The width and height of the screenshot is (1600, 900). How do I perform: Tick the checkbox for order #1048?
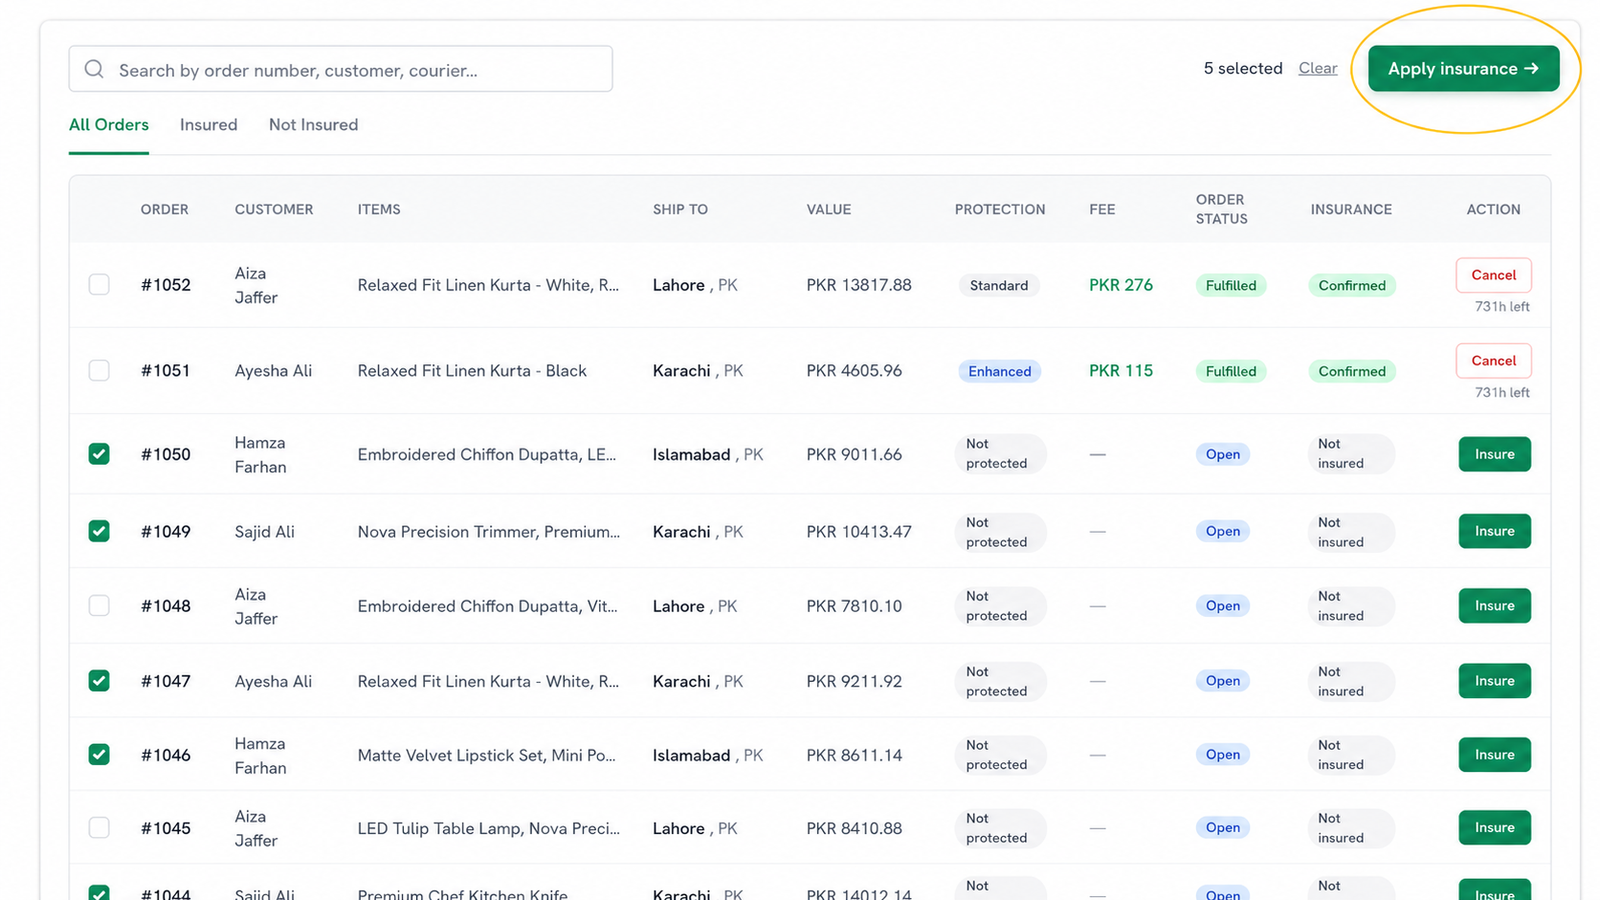click(x=99, y=605)
